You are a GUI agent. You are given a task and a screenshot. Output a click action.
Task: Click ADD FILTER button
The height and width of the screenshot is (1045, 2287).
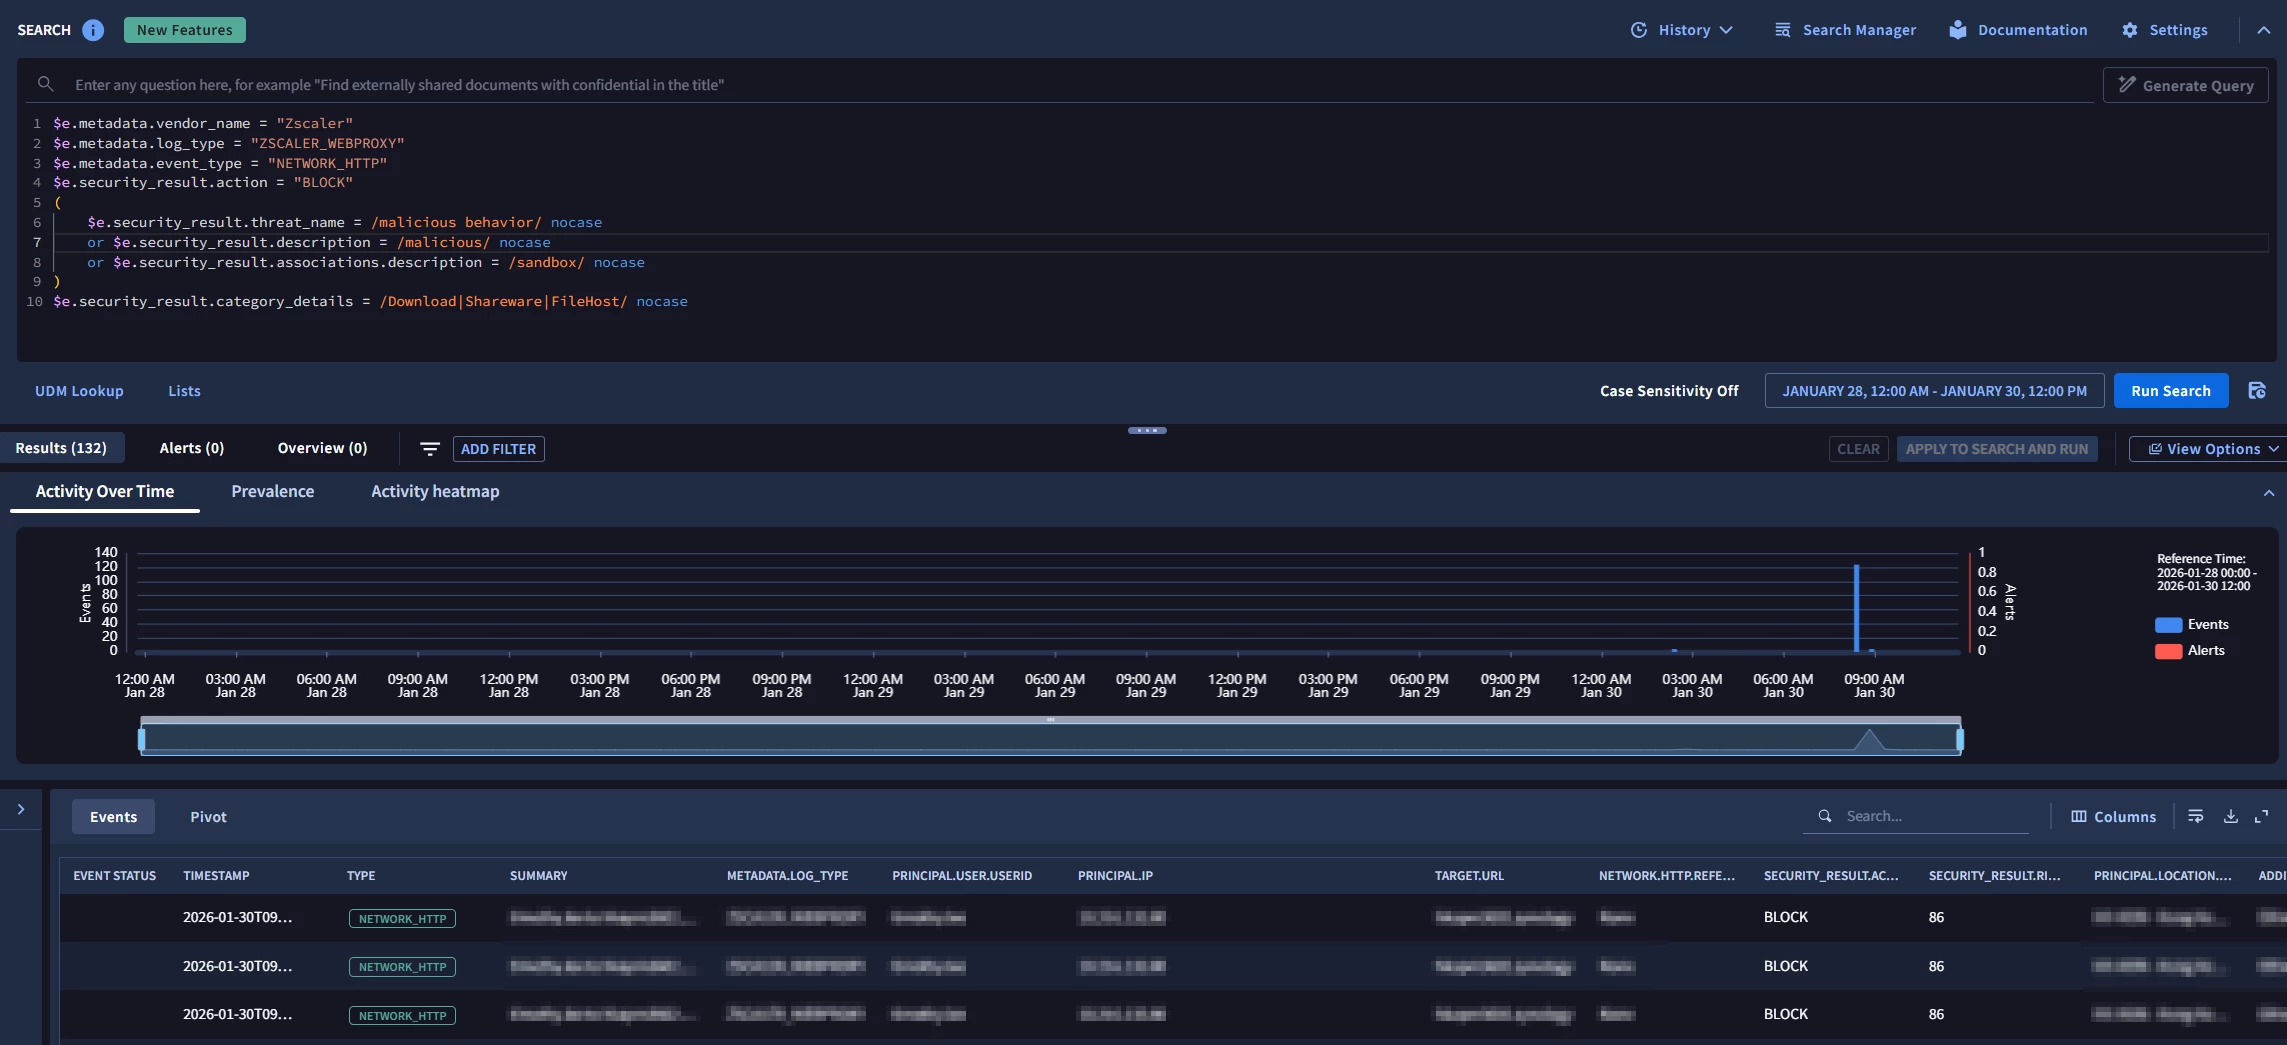coord(498,449)
